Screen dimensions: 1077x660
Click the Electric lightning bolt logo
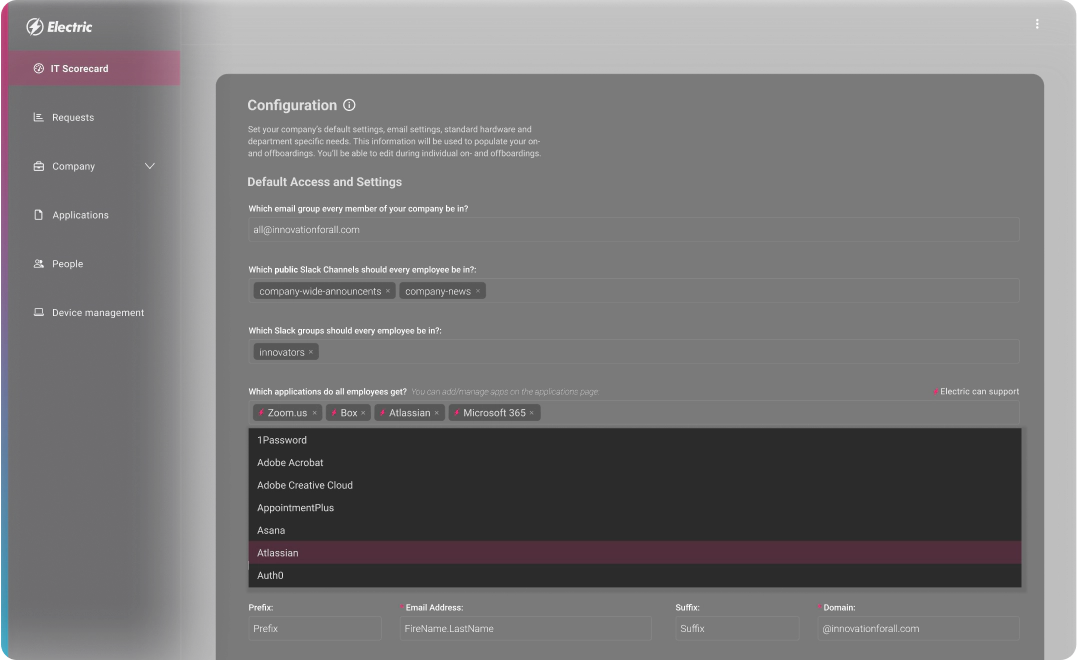34,27
